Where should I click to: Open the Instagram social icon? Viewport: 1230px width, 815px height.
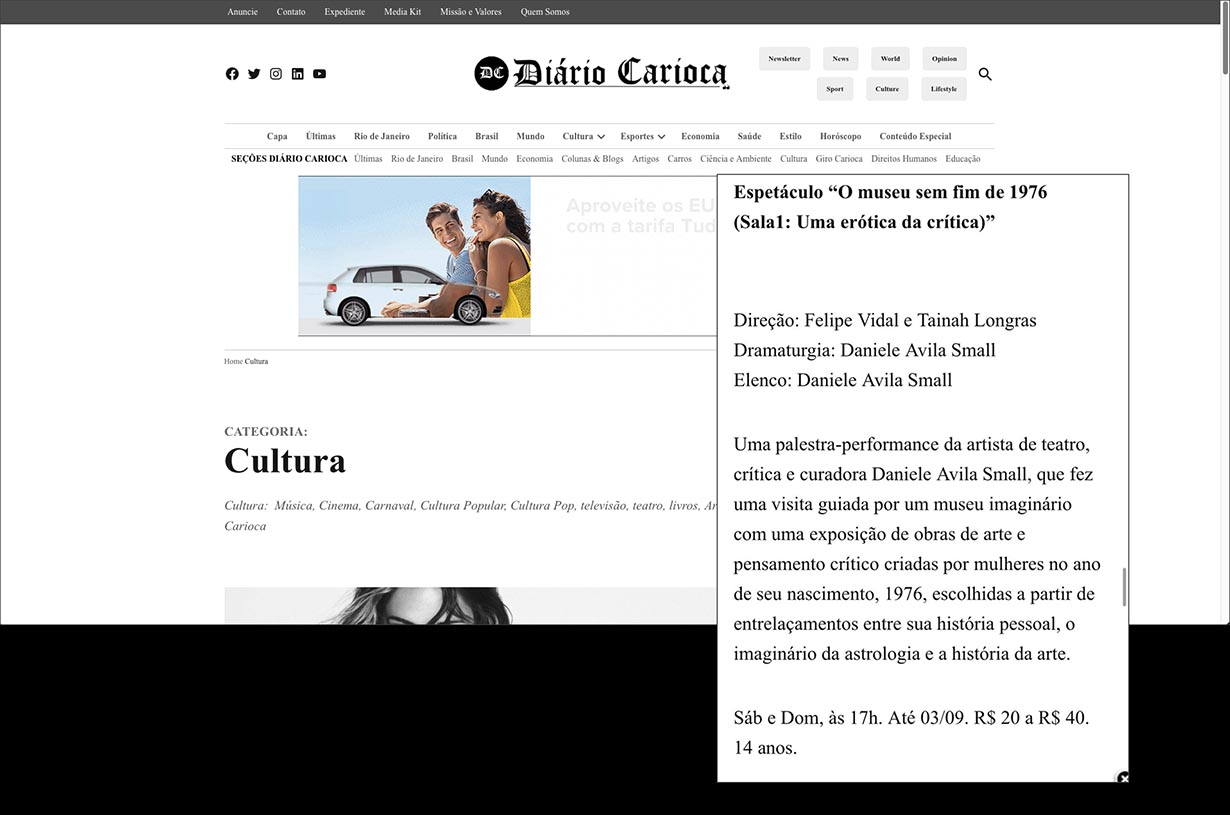pyautogui.click(x=276, y=74)
